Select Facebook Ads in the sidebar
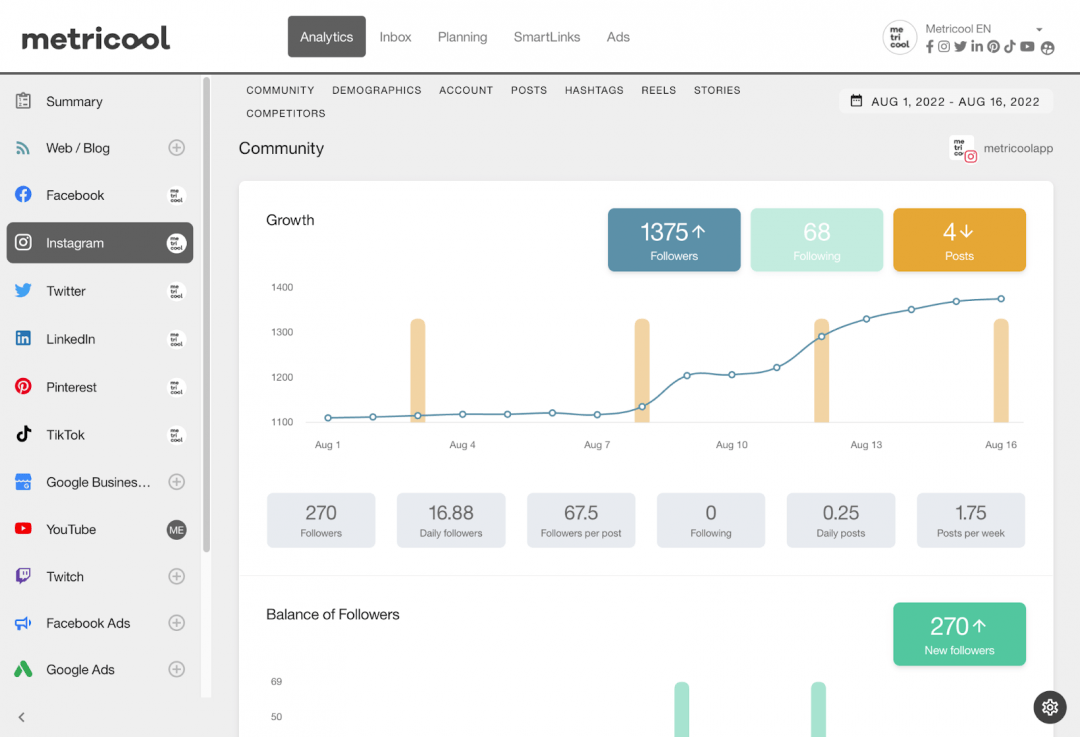1080x737 pixels. click(x=88, y=623)
